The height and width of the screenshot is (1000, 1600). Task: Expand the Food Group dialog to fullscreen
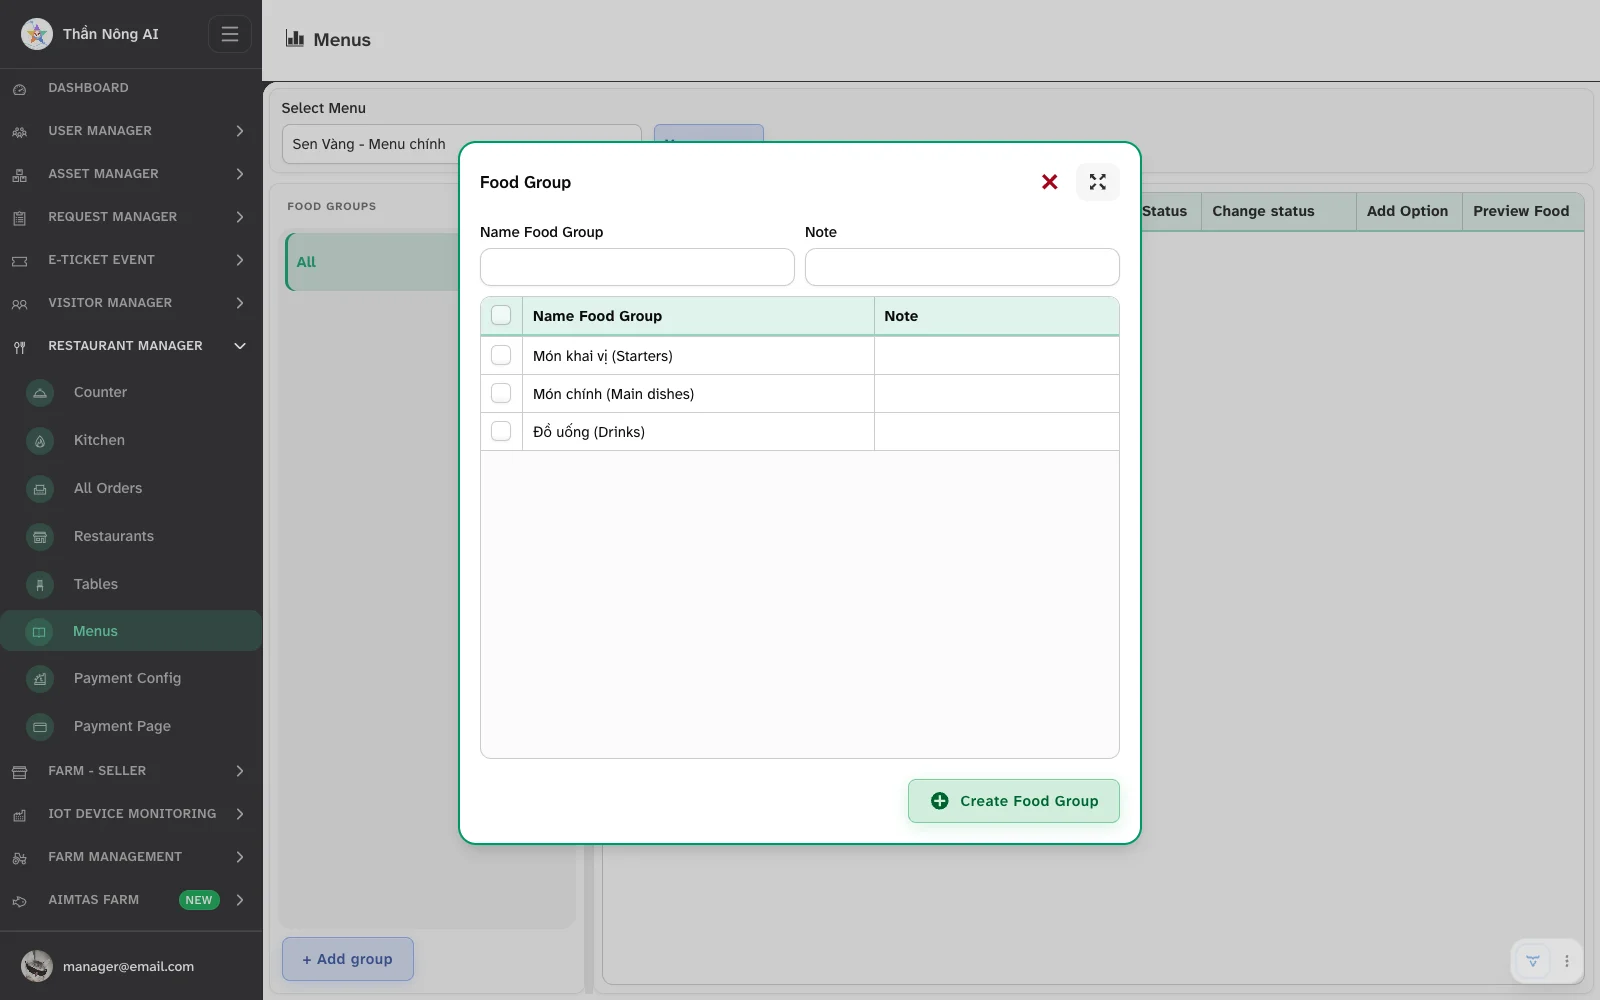(1098, 182)
